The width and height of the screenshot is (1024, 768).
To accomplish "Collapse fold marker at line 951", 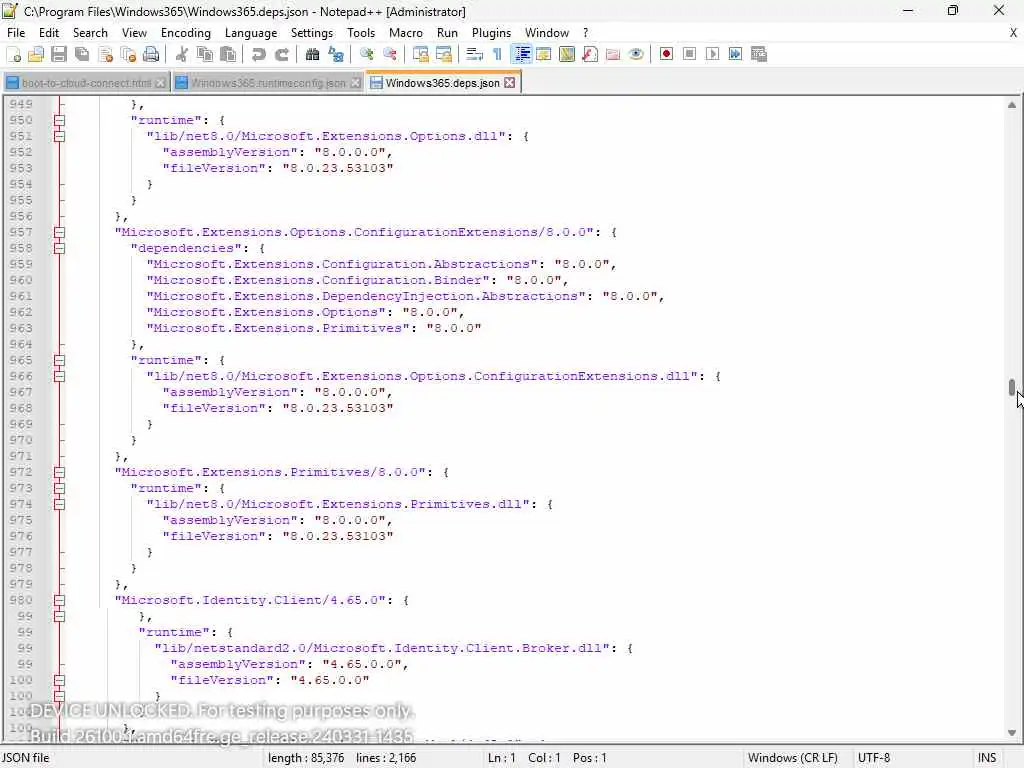I will 59,136.
